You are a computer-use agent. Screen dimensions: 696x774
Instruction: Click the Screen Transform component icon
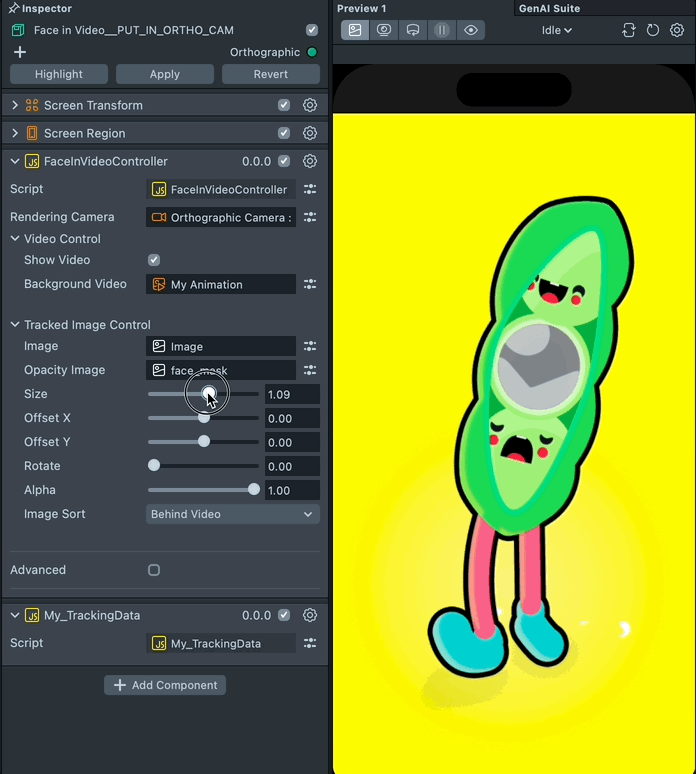32,105
